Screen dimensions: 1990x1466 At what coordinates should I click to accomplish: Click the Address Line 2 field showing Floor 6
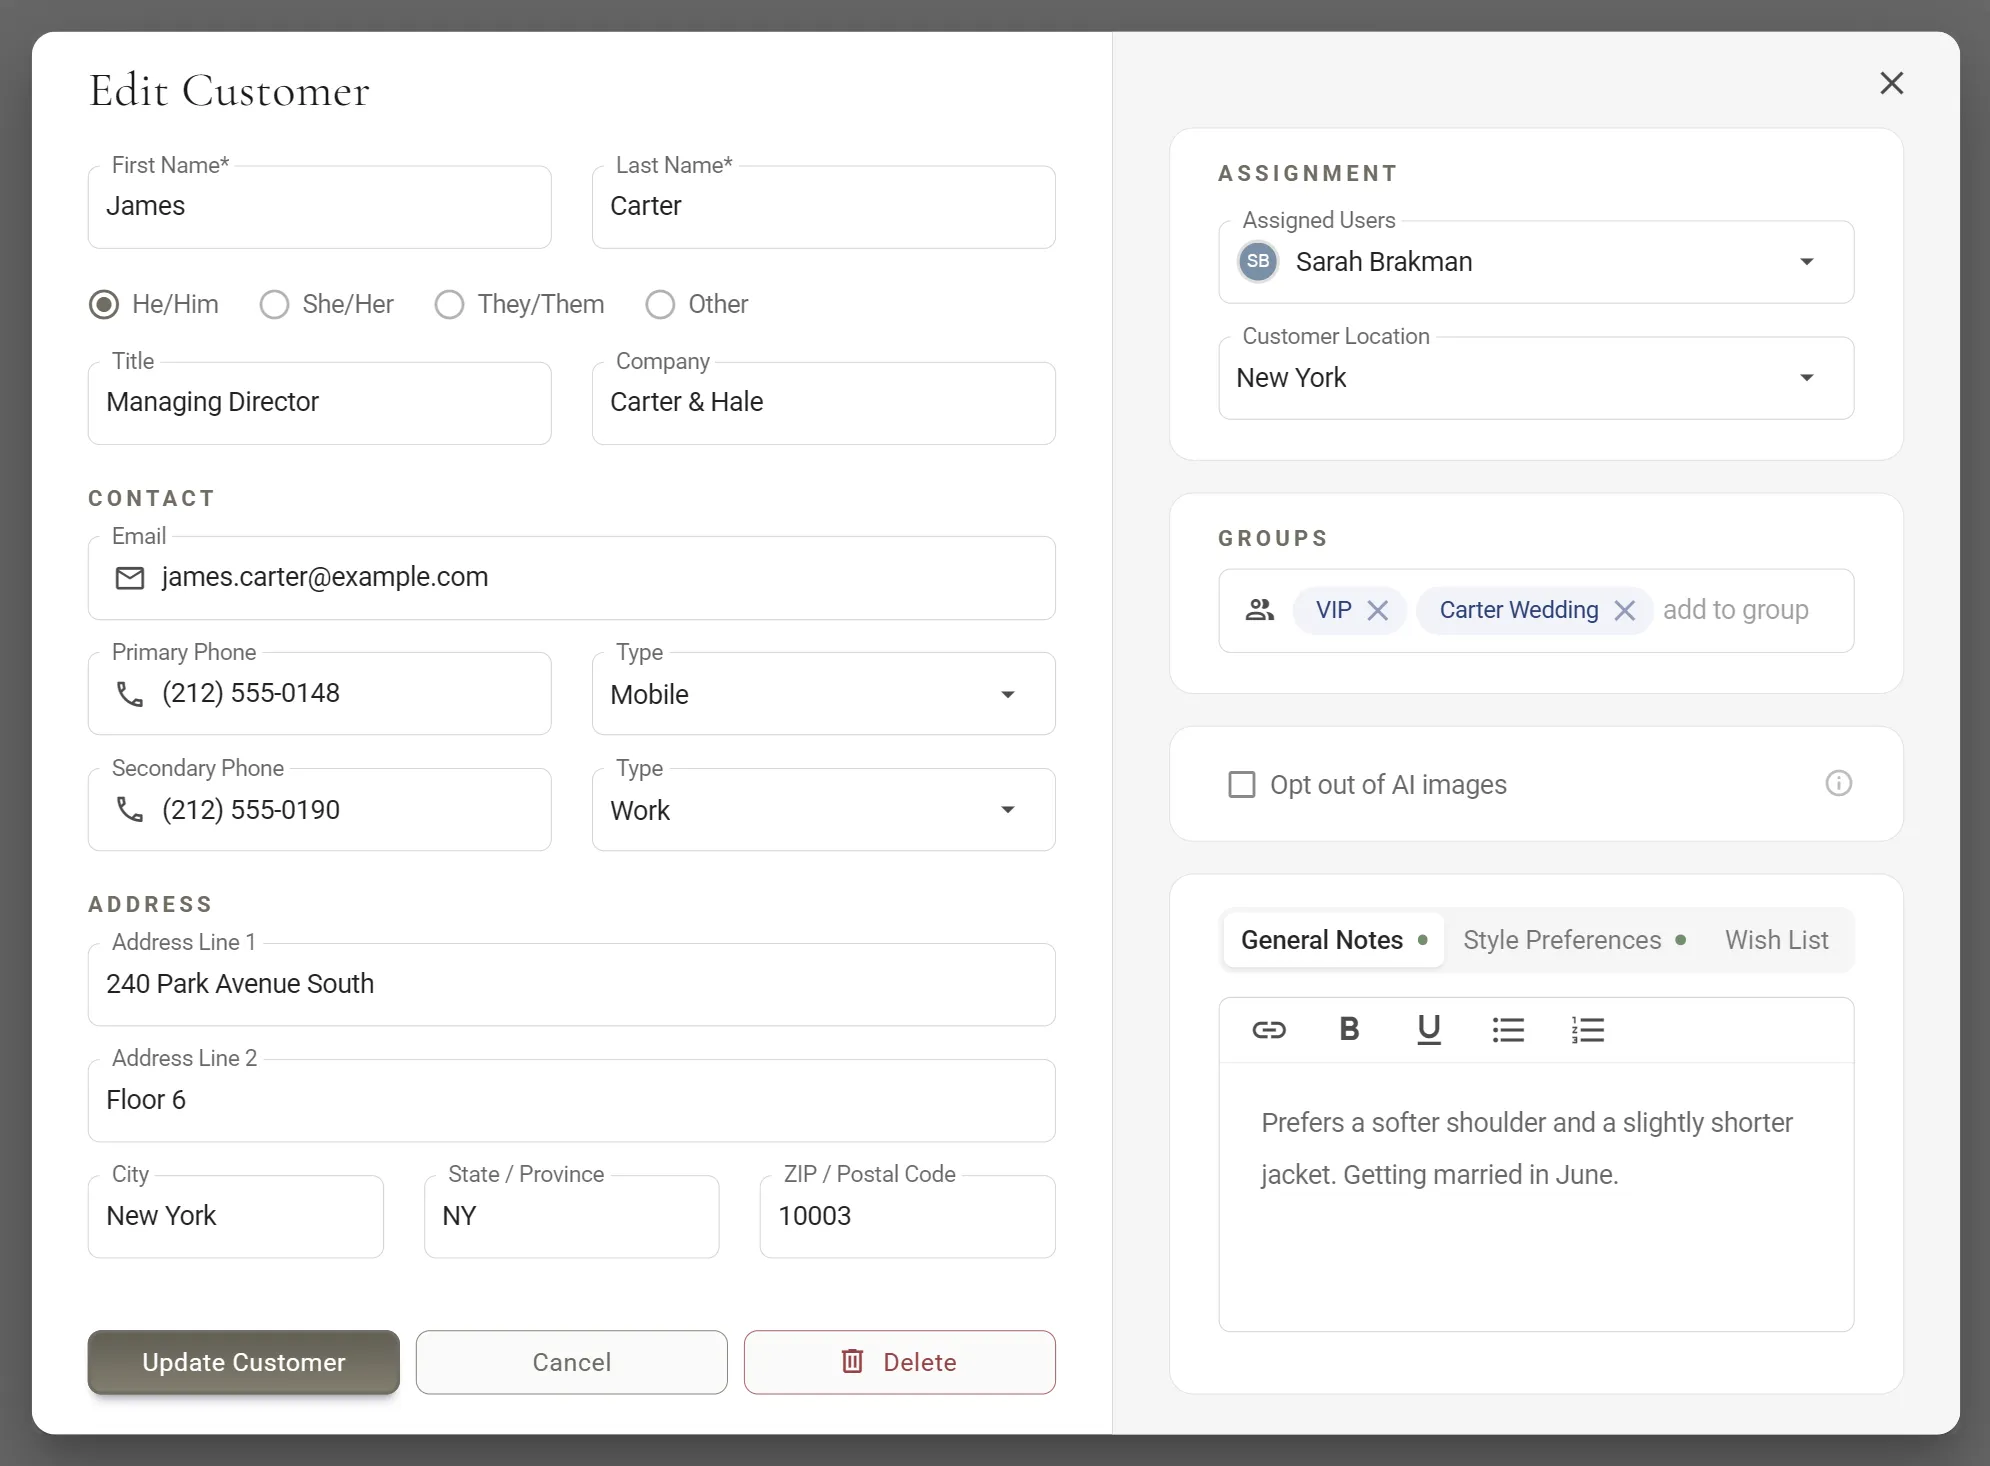point(571,1100)
